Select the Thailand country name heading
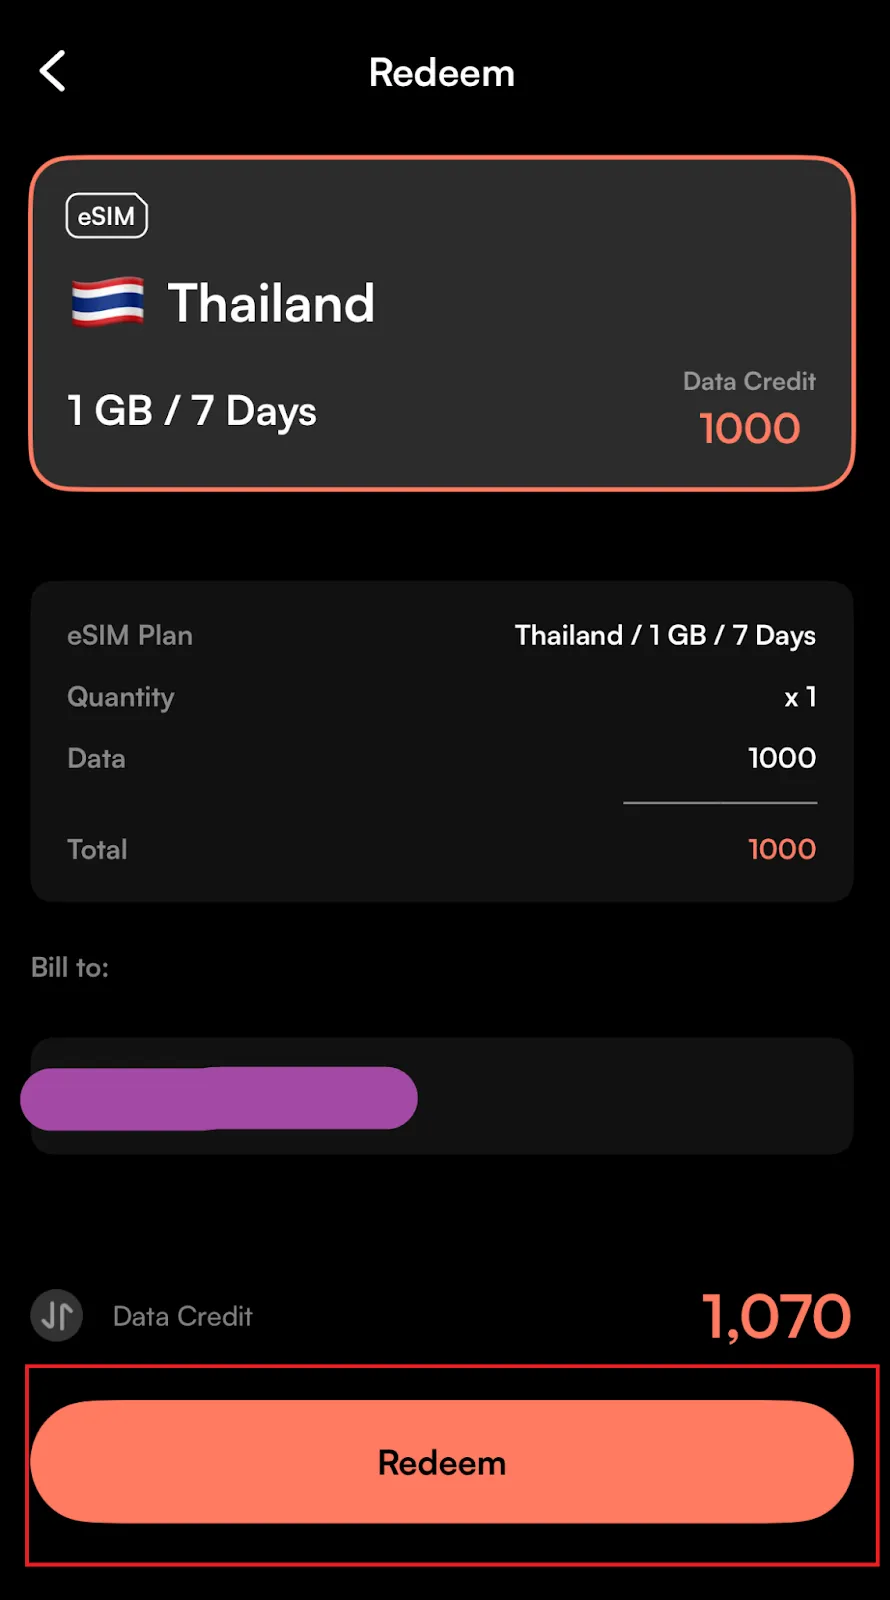 pos(271,303)
